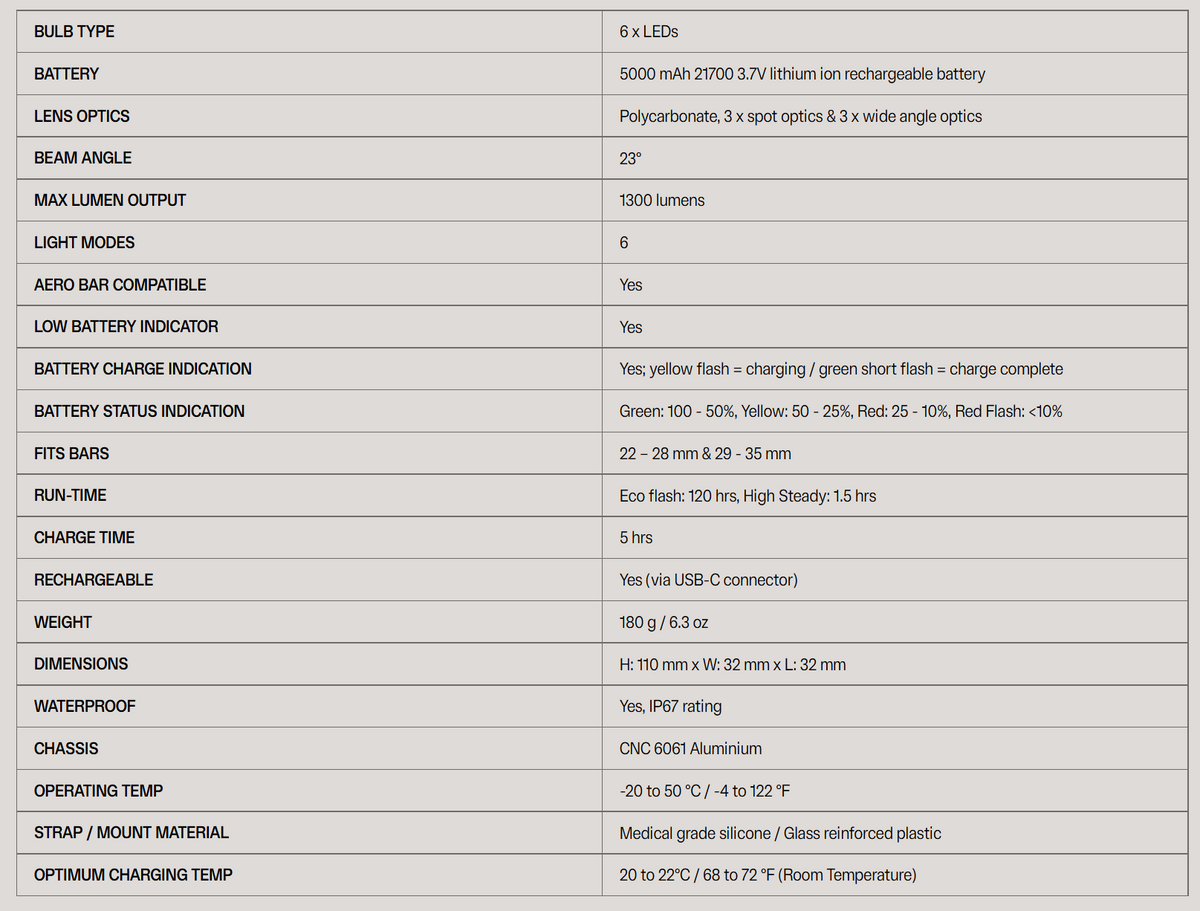This screenshot has height=911, width=1200.
Task: Click the LENS OPTICS label
Action: click(x=82, y=116)
